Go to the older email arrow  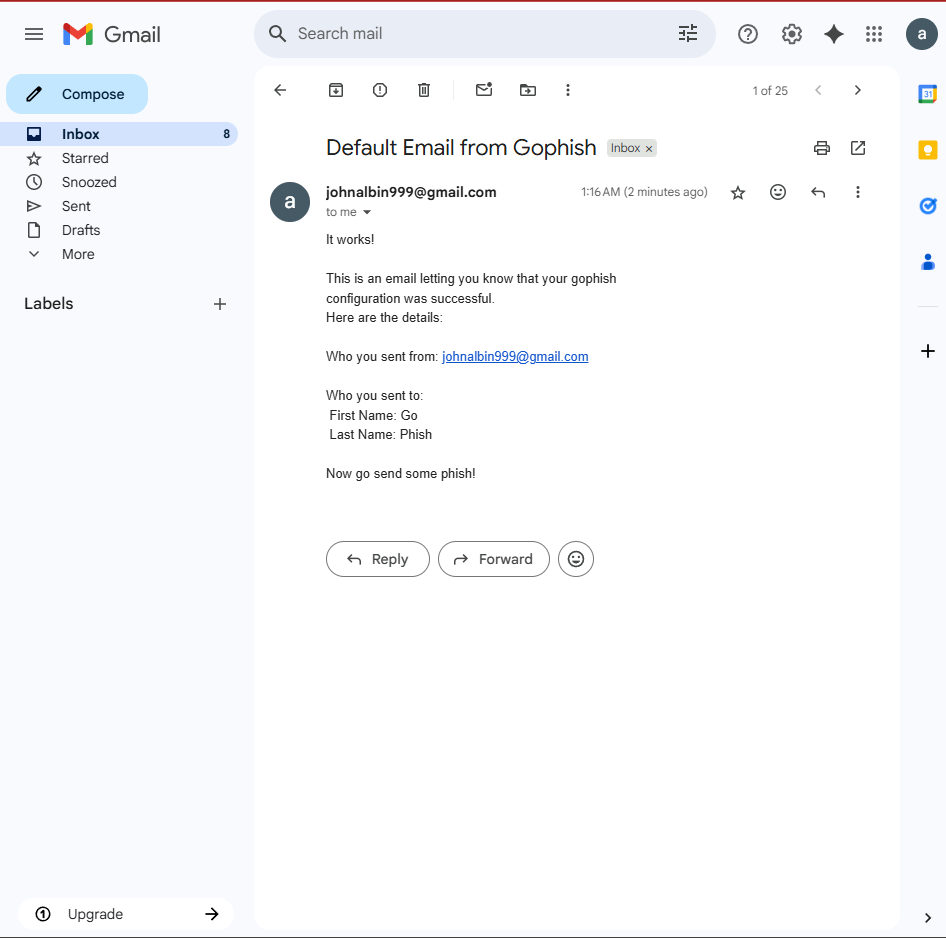pos(857,90)
